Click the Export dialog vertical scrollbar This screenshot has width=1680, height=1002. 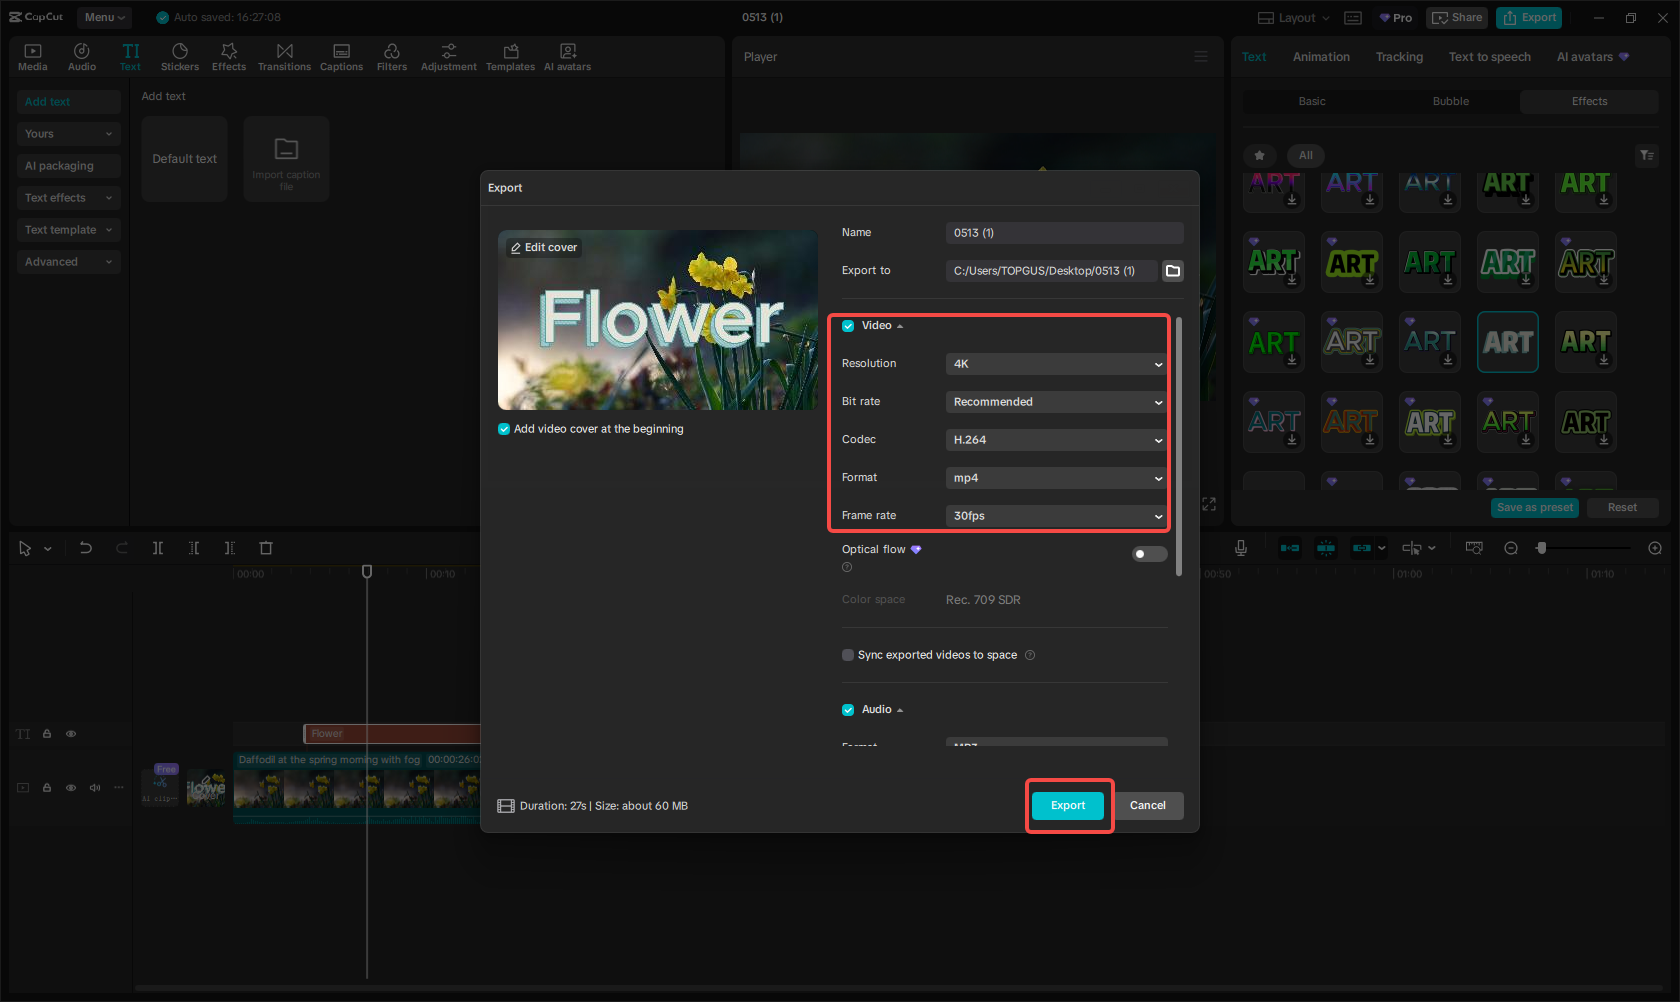pos(1179,447)
